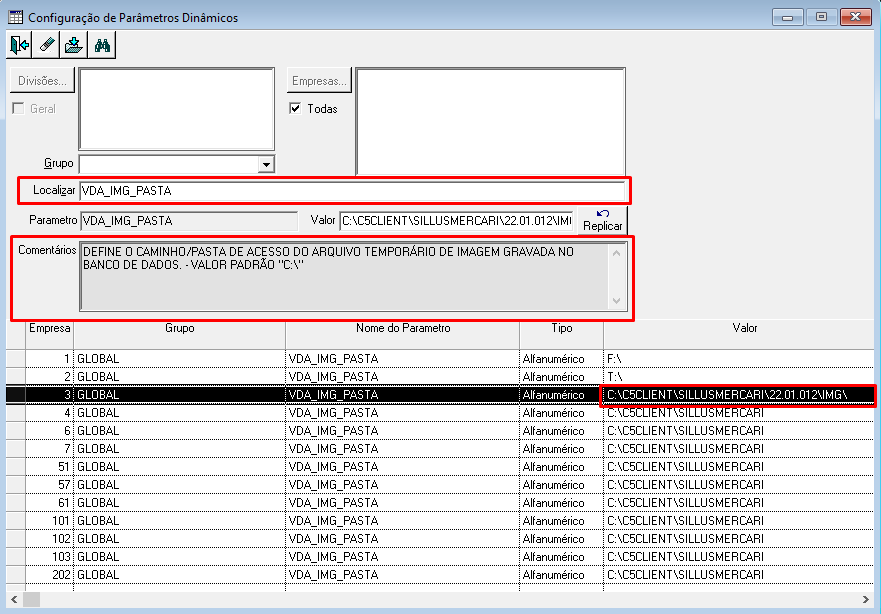Click the Comentários scroll down arrow
The image size is (881, 614).
pos(616,301)
